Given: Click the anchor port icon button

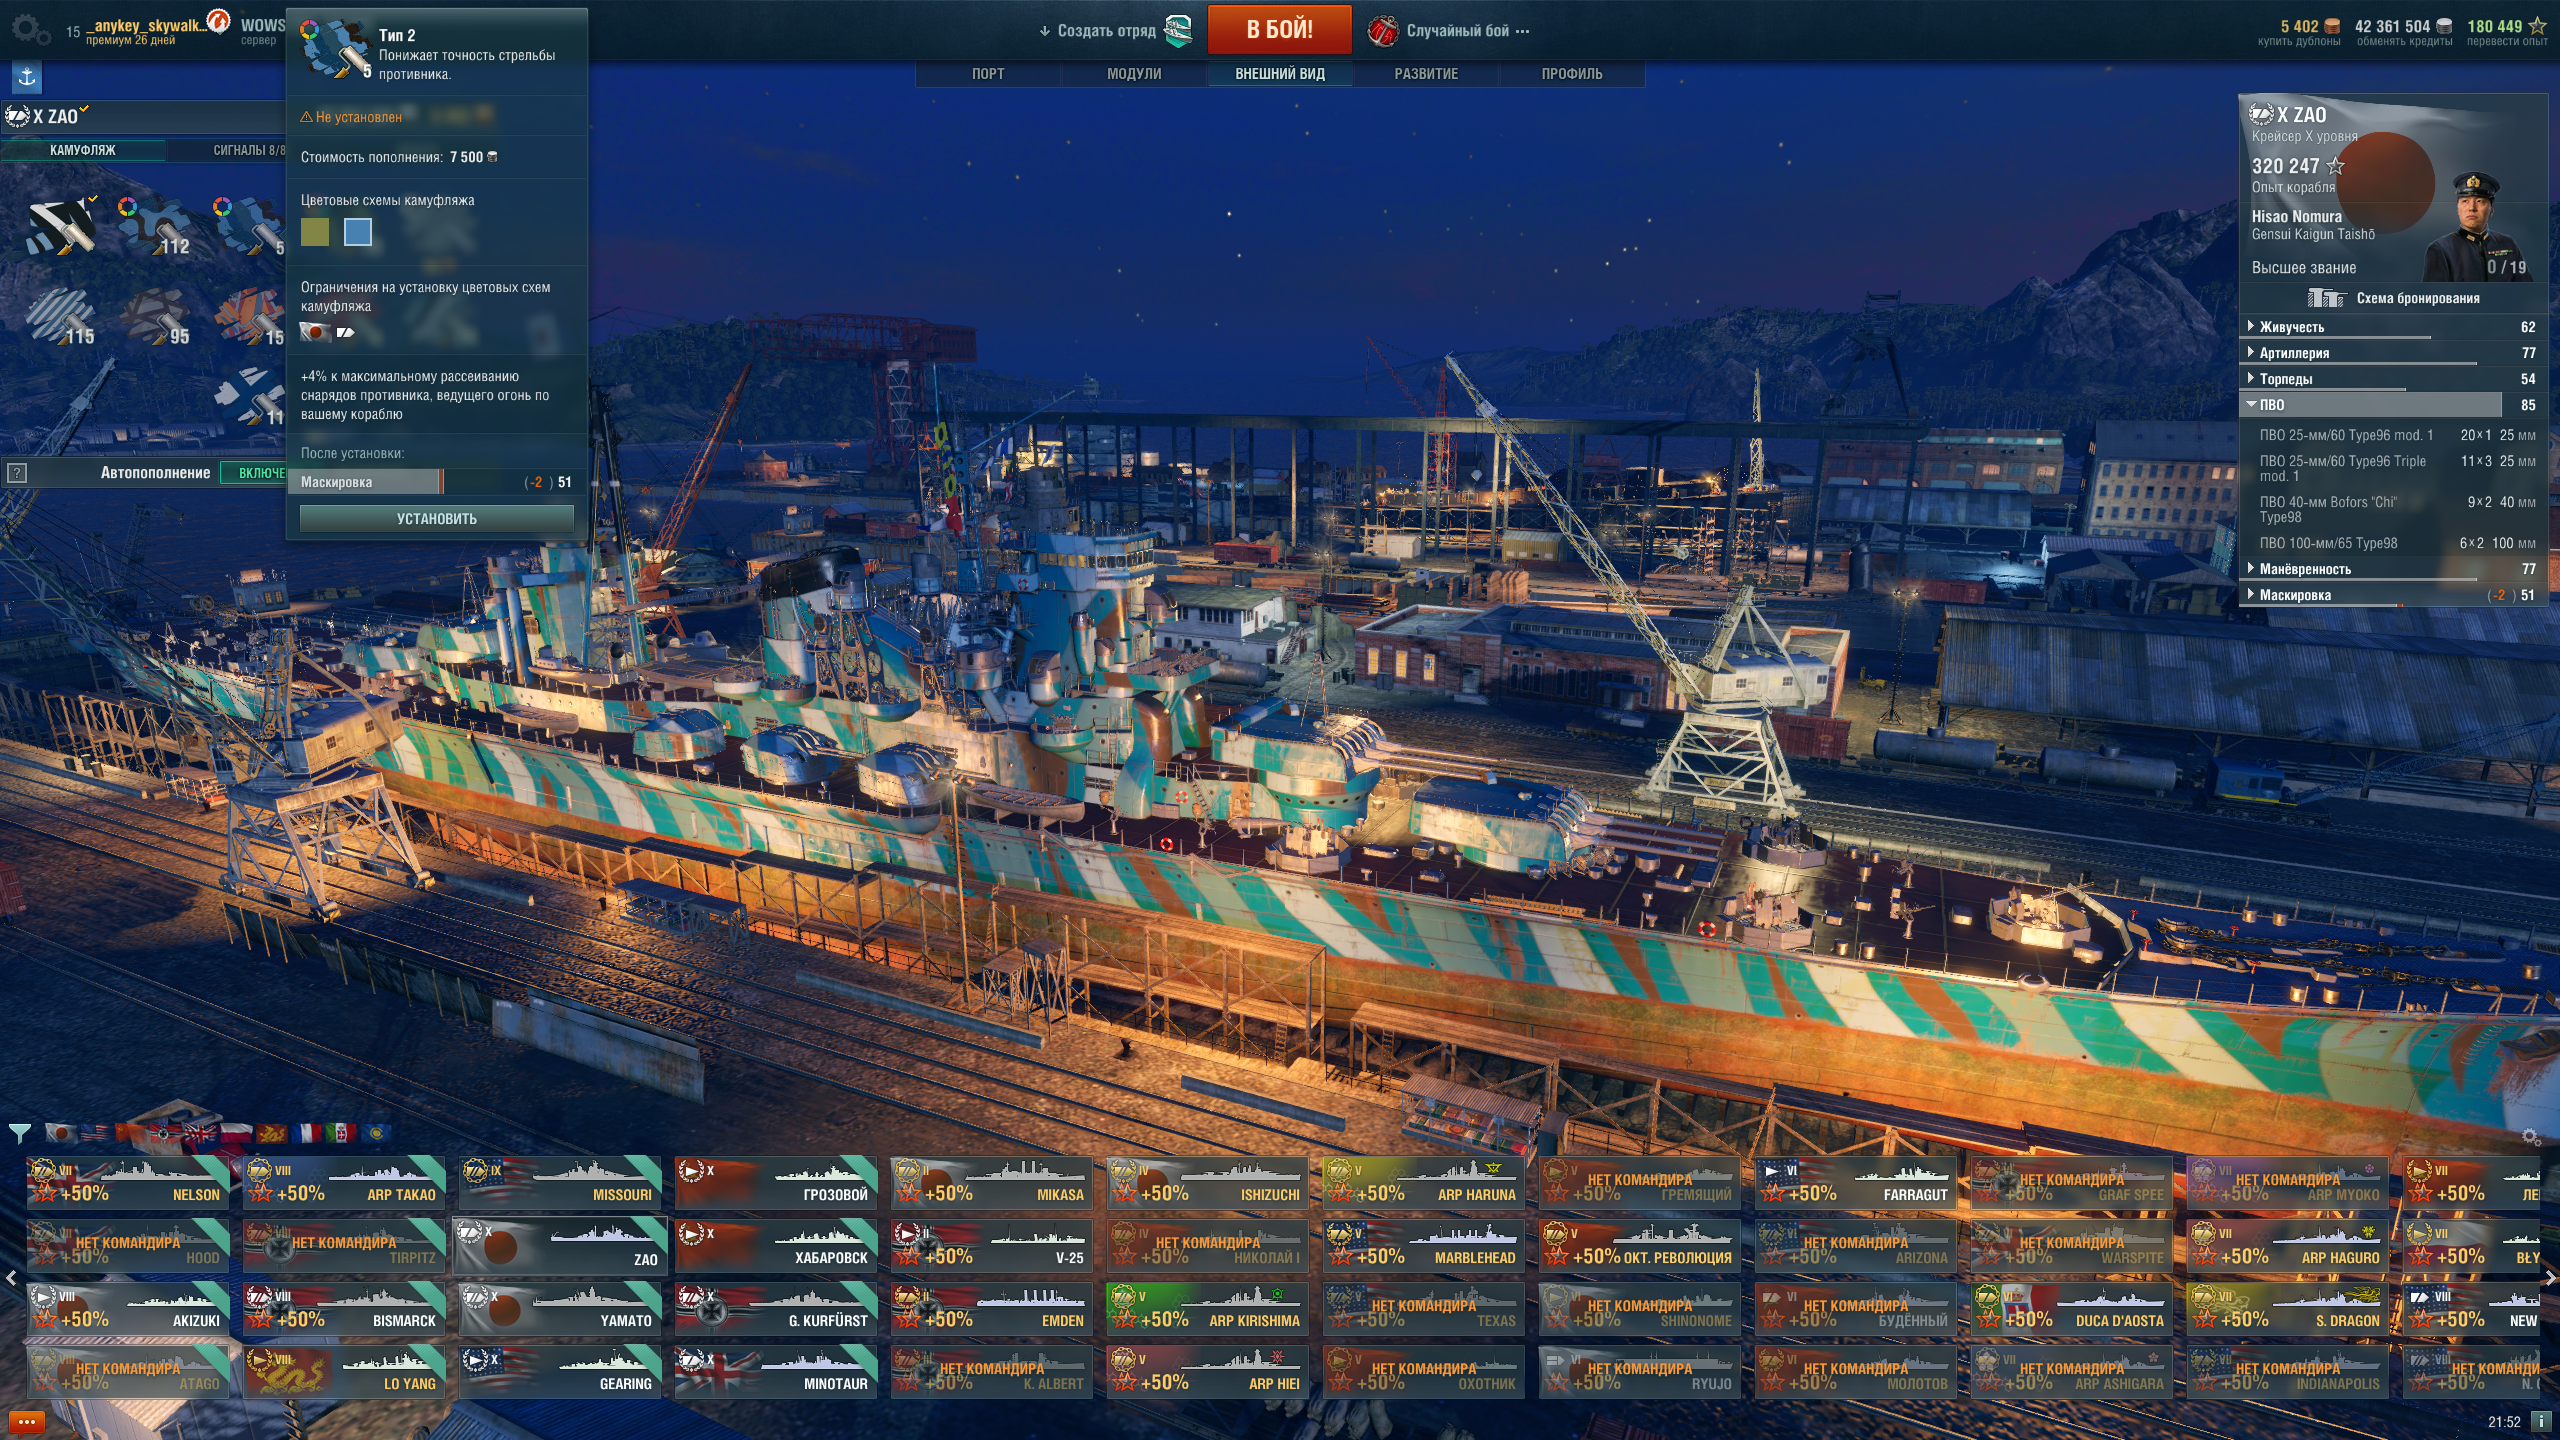Looking at the screenshot, I should click(27, 77).
